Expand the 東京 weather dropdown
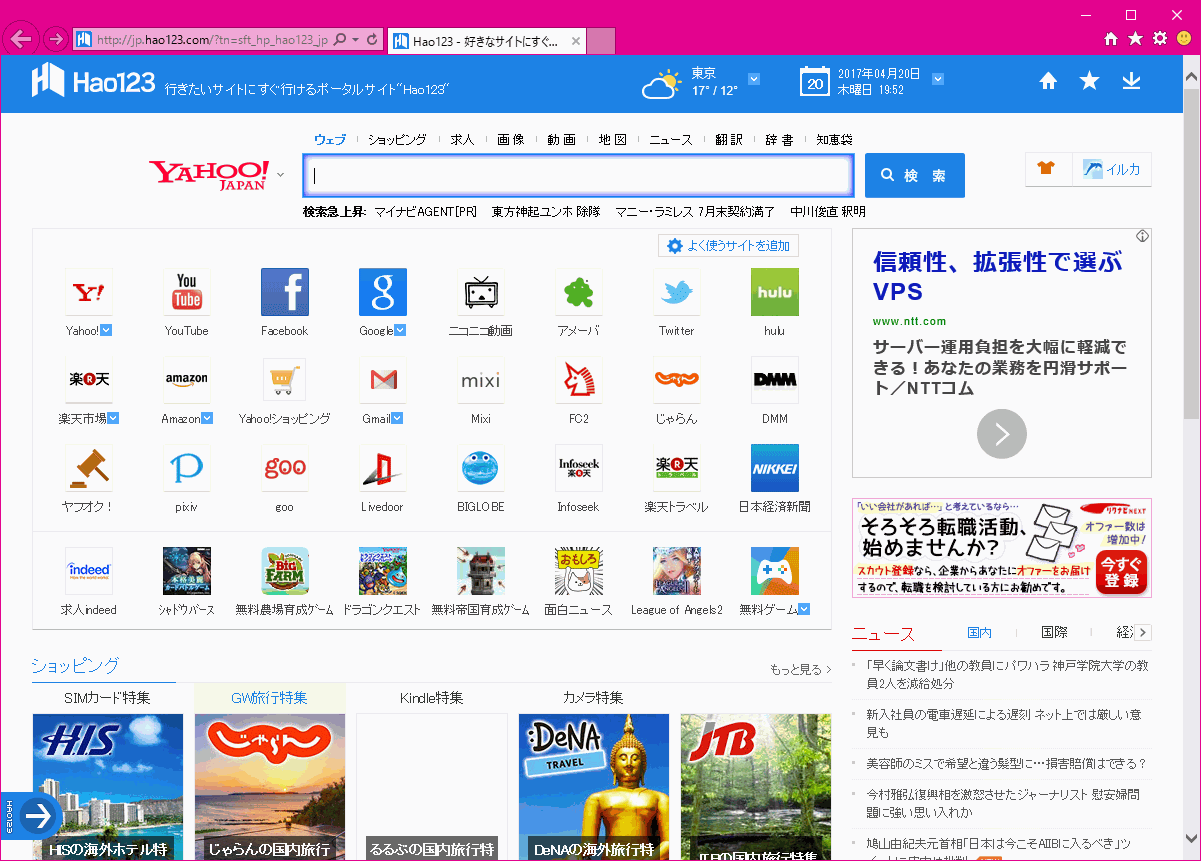Viewport: 1201px width, 861px height. (x=754, y=80)
